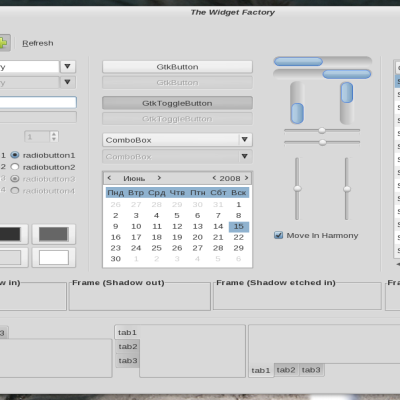The image size is (400, 400).
Task: Click the Сбт weekday header
Action: tap(218, 193)
